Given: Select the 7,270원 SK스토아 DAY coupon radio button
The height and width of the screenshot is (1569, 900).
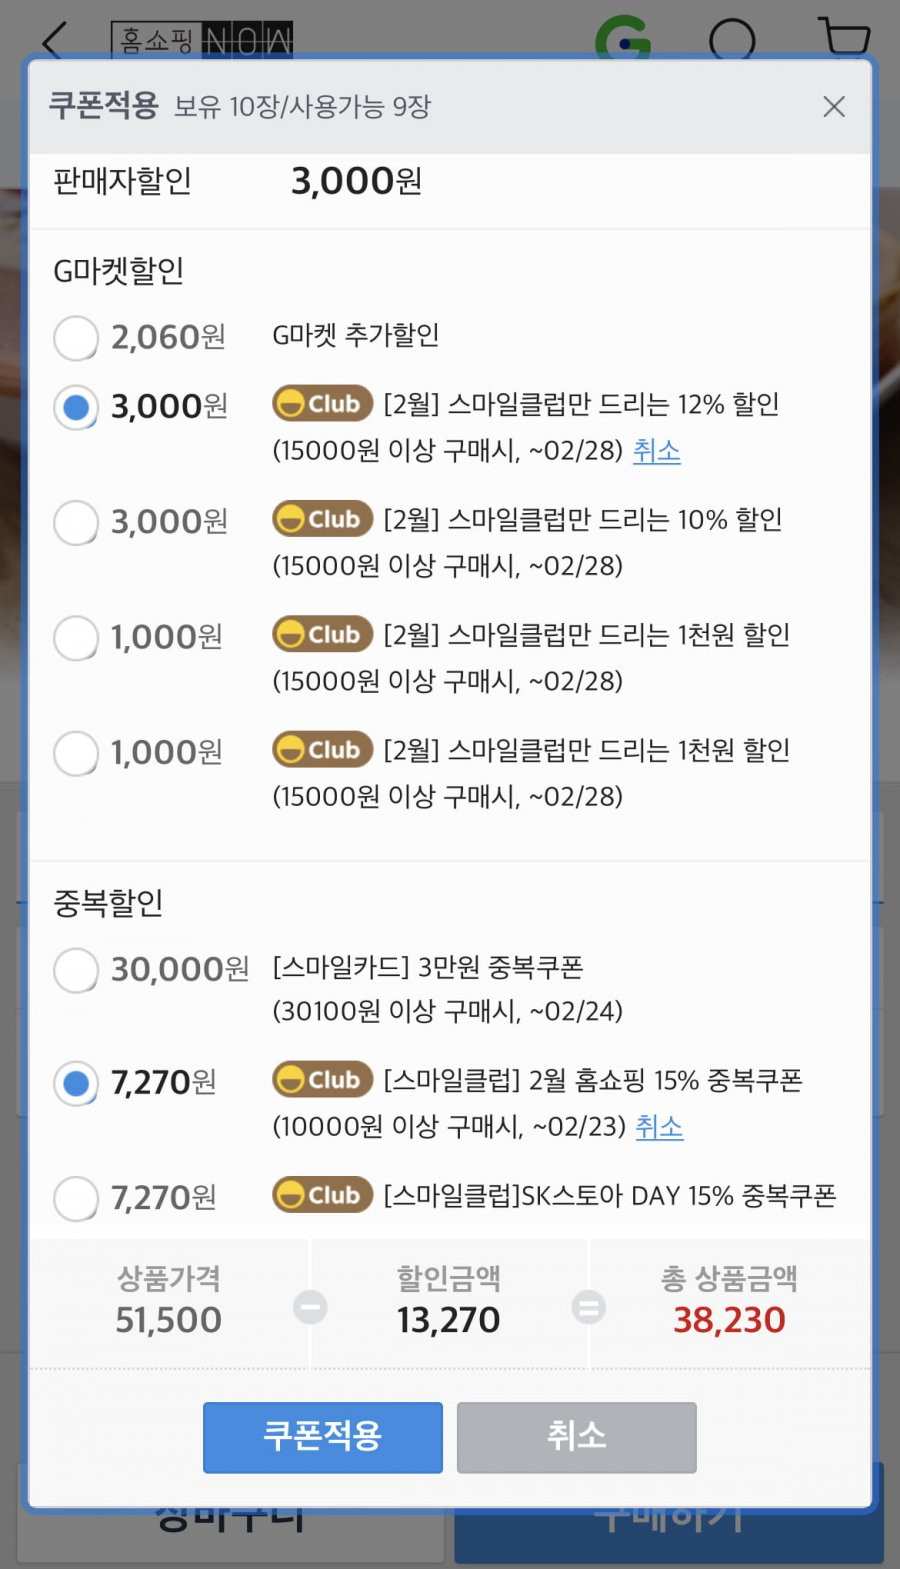Looking at the screenshot, I should click(x=76, y=1198).
